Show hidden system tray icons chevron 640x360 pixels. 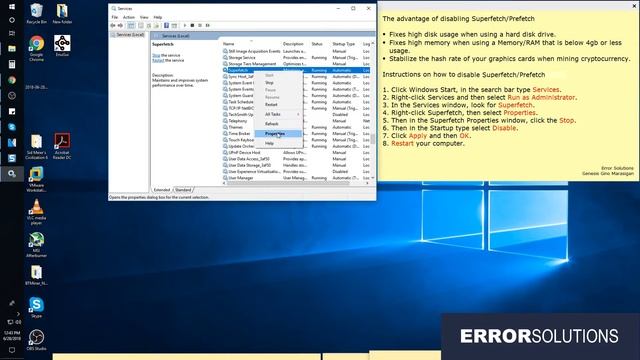(18, 314)
